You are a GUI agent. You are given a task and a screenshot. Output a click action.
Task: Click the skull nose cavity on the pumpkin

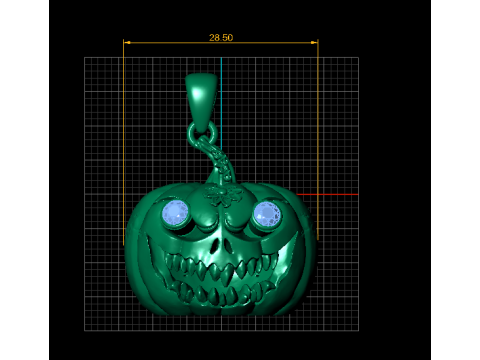point(221,246)
